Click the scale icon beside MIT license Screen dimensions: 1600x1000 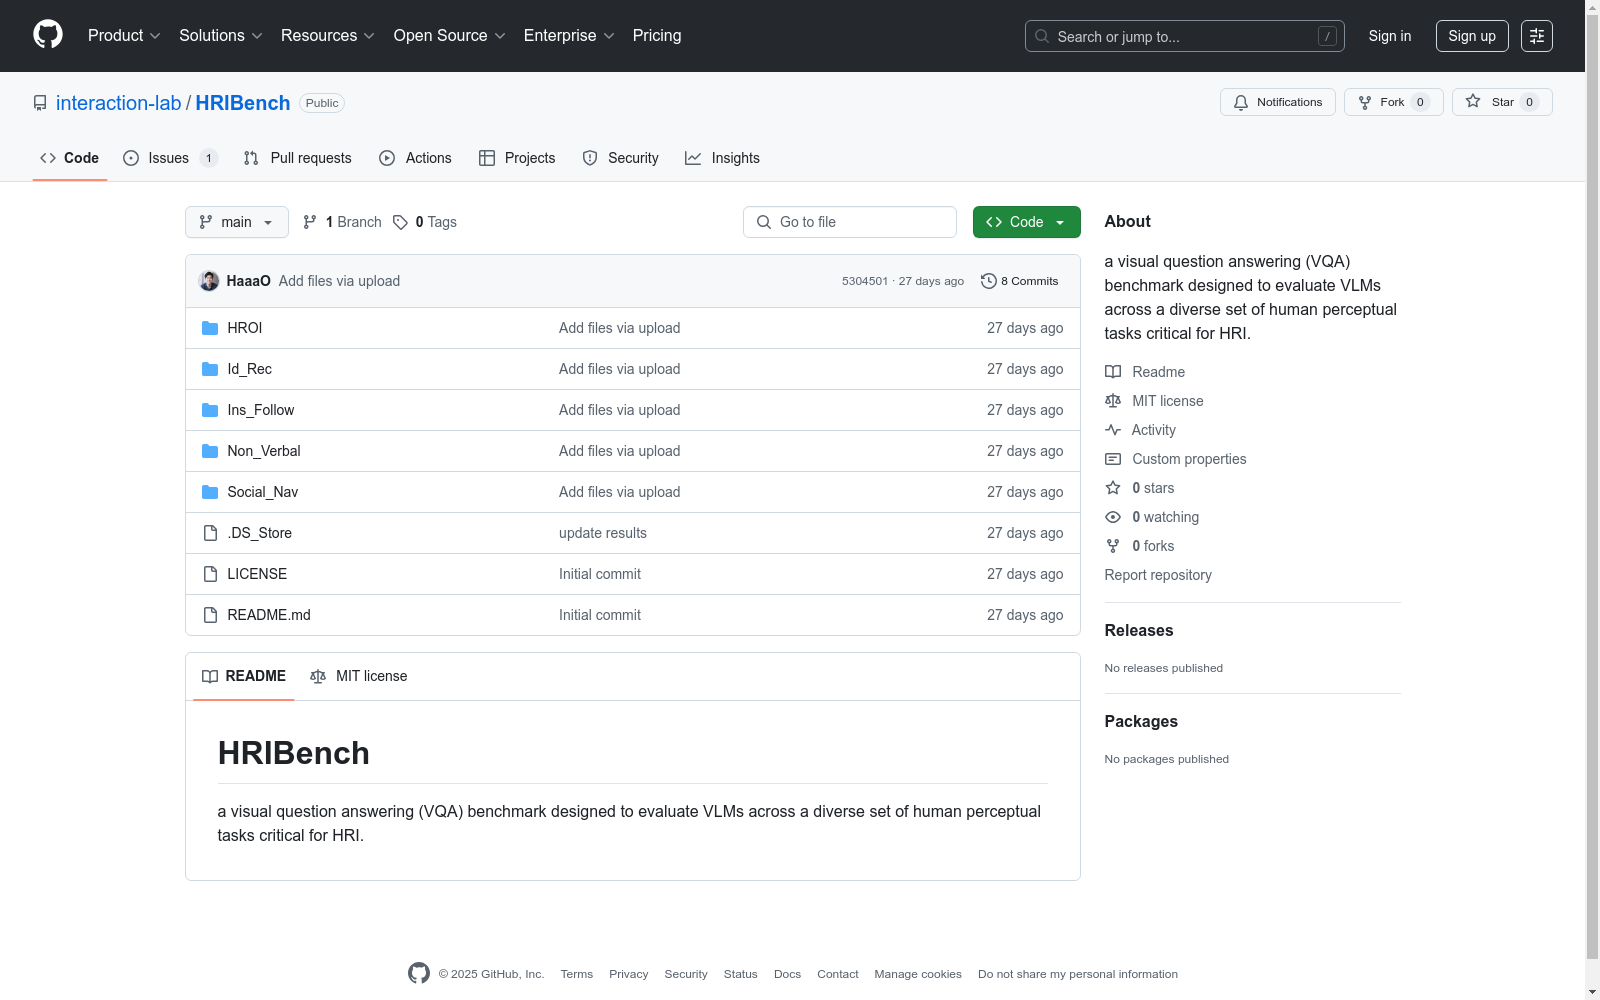click(1113, 401)
